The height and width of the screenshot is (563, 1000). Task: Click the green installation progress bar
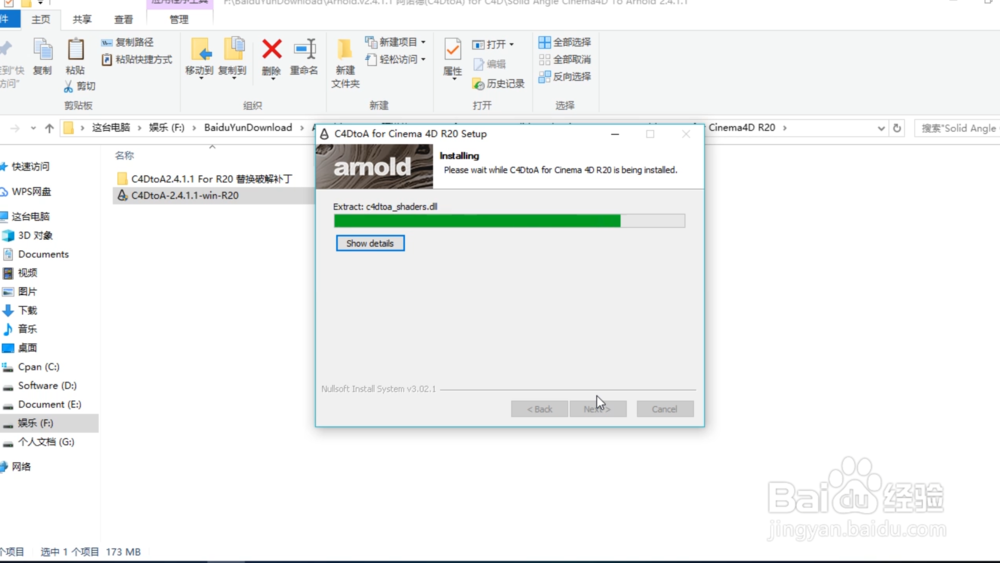tap(510, 221)
